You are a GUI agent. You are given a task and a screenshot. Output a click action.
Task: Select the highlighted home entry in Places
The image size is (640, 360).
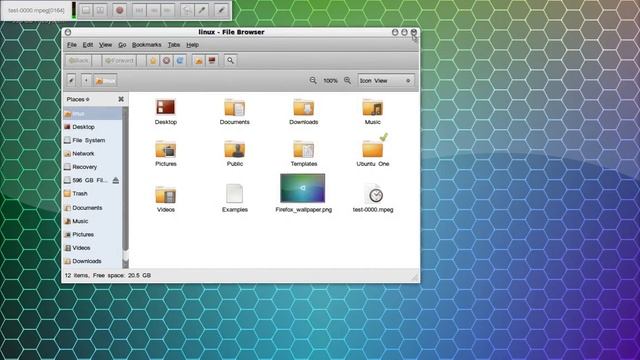[x=92, y=114]
